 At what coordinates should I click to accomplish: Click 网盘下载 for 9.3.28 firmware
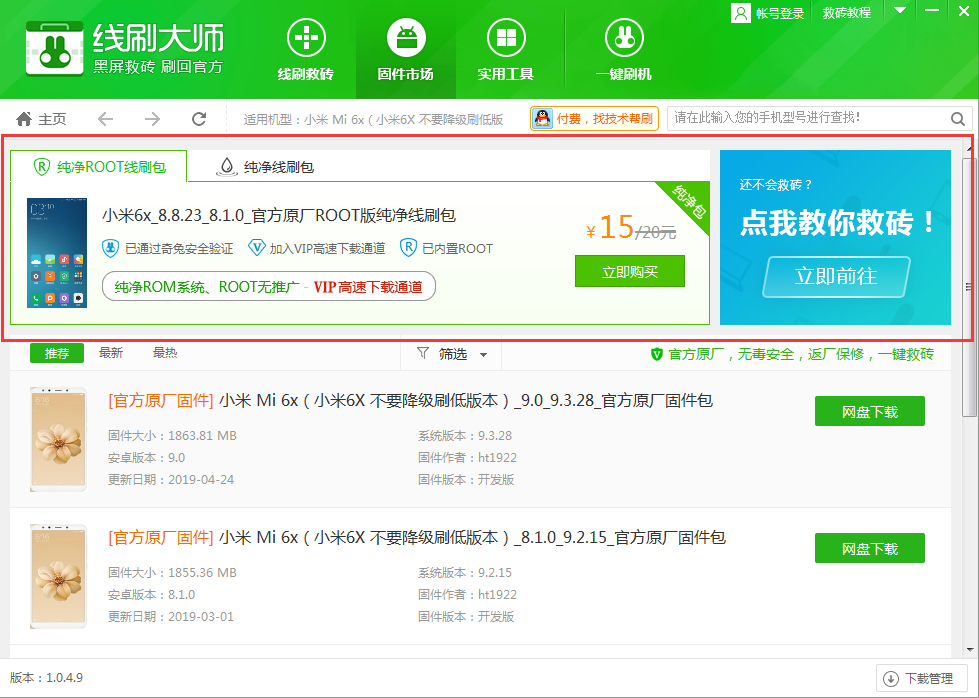(869, 411)
